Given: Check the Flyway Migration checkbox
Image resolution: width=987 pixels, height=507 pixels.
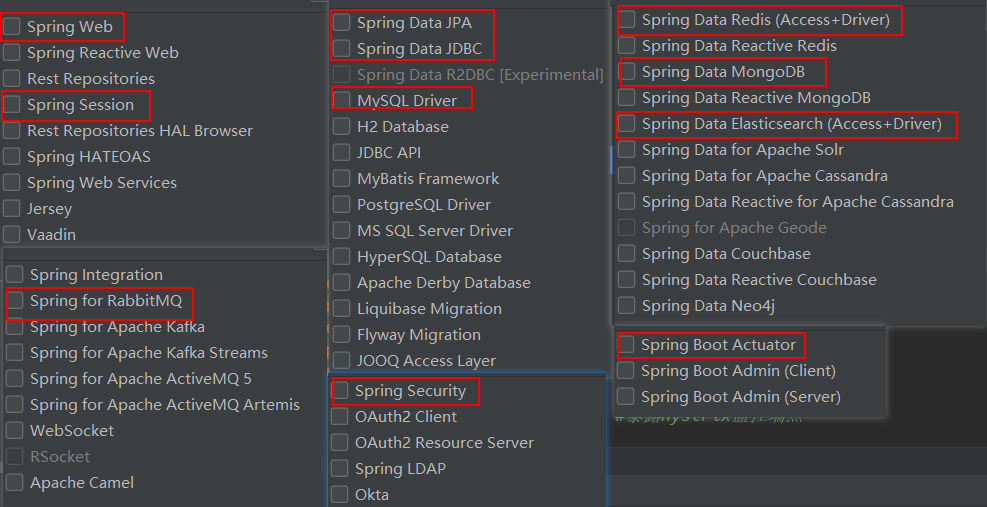Looking at the screenshot, I should (342, 334).
